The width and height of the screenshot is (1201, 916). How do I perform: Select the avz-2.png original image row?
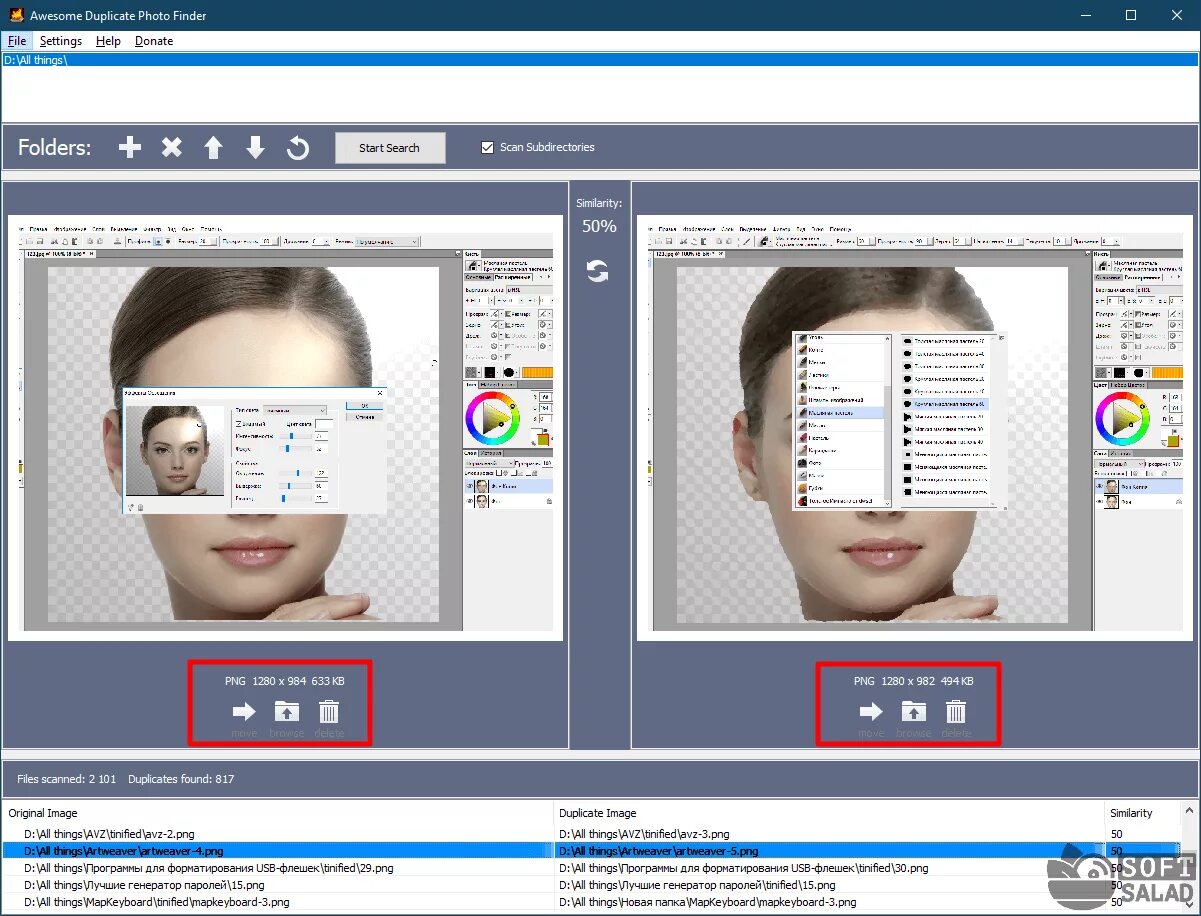[277, 834]
